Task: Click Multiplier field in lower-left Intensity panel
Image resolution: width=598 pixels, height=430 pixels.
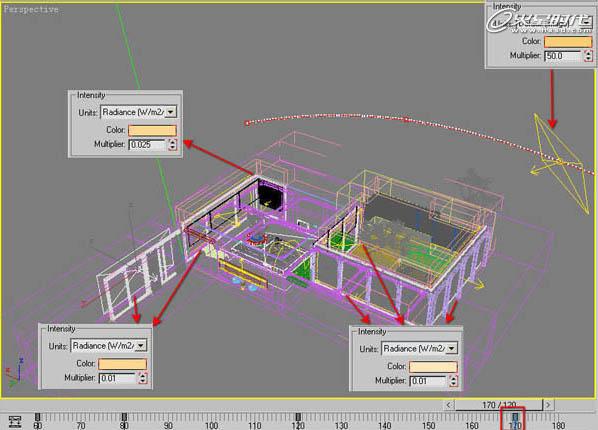Action: [117, 378]
